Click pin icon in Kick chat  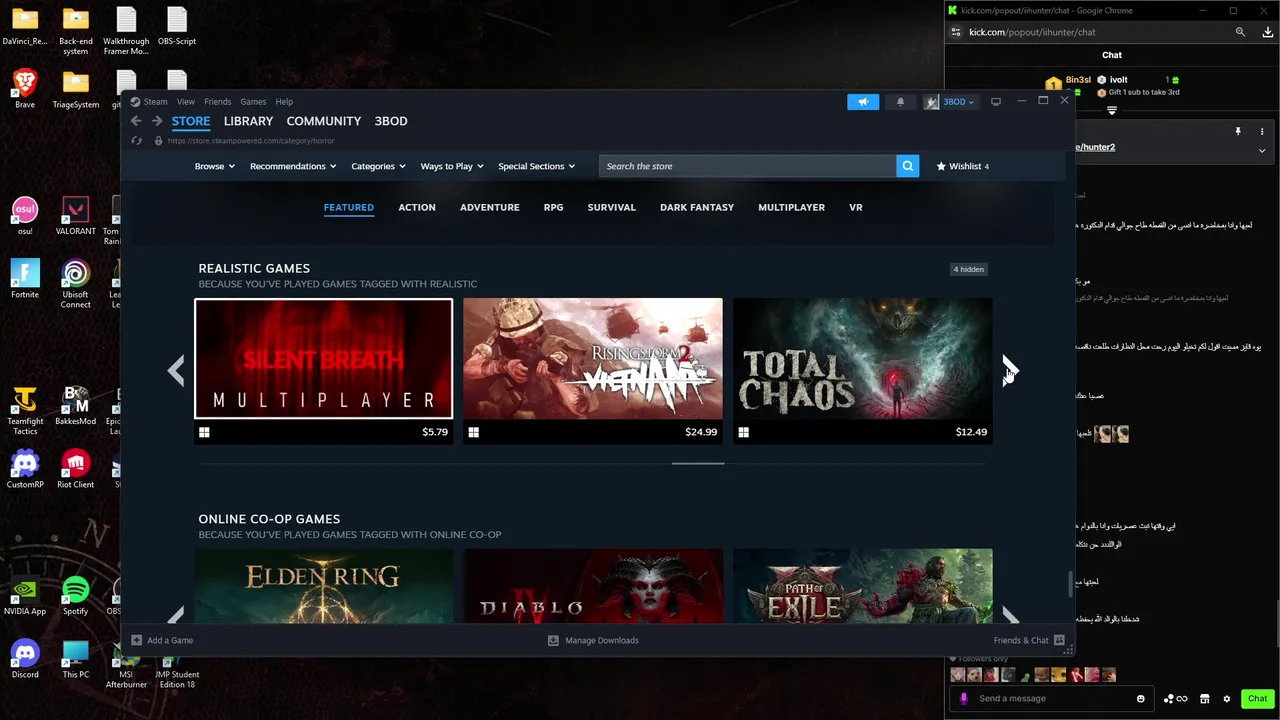(1238, 131)
